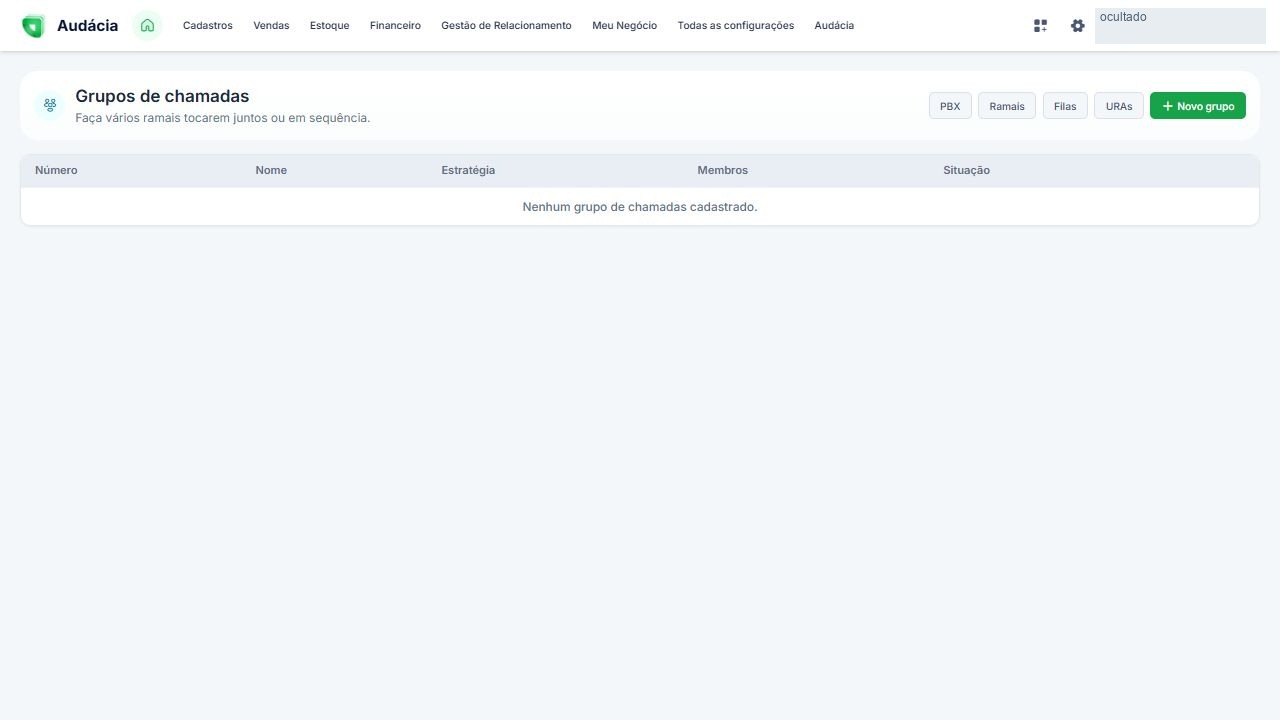The height and width of the screenshot is (720, 1280).
Task: Switch to the Ramais page
Action: tap(1007, 106)
